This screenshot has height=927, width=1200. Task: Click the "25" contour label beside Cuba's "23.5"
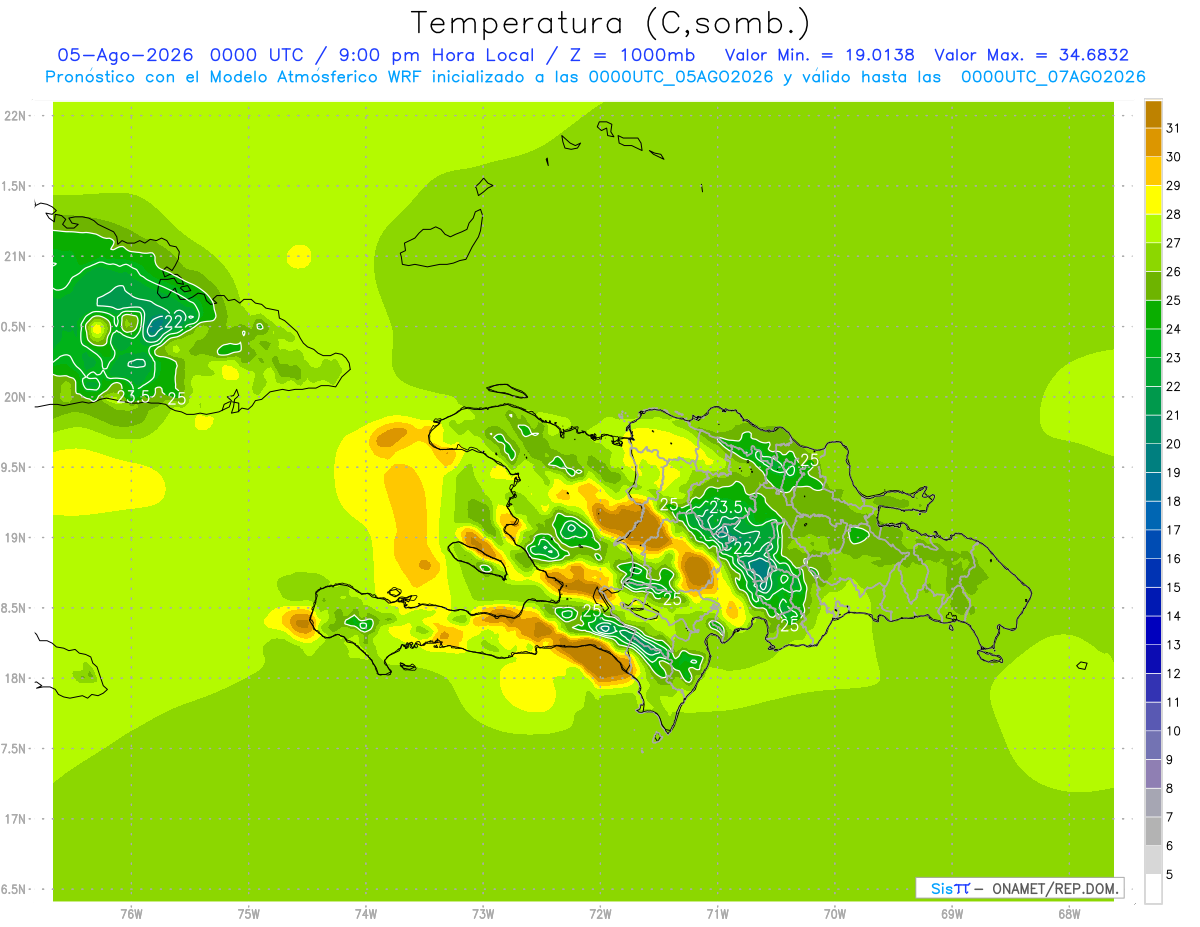178,398
